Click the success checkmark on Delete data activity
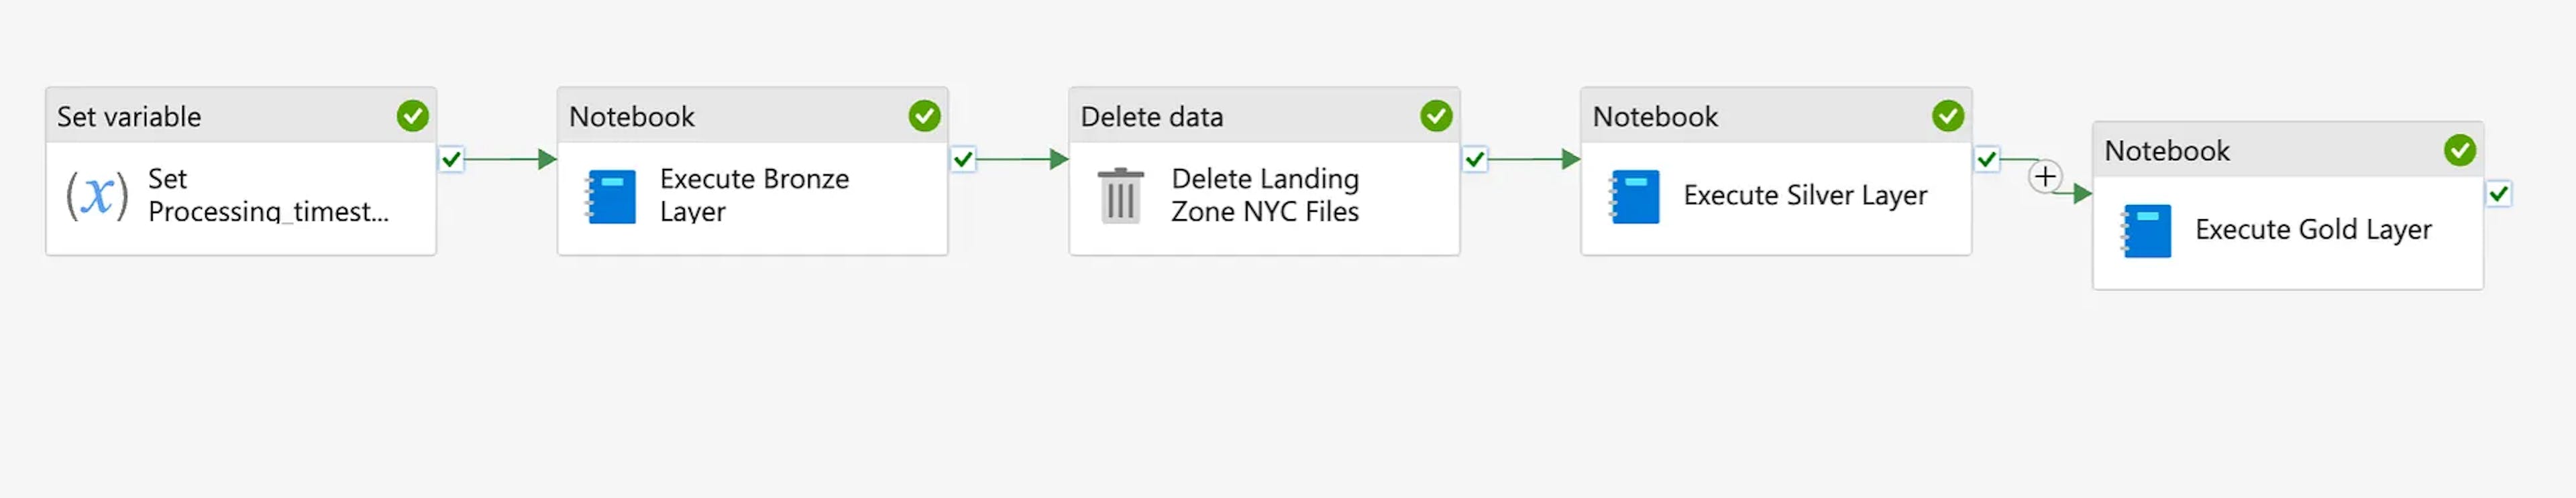 coord(1437,116)
